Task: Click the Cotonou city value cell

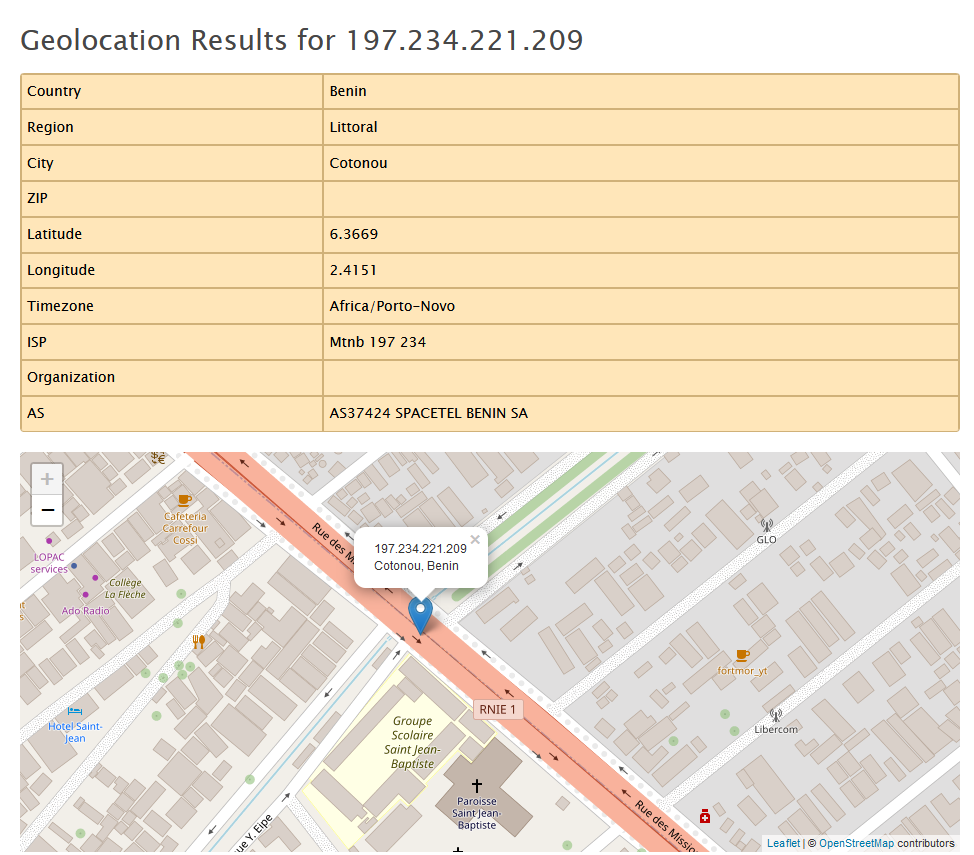Action: click(x=358, y=163)
